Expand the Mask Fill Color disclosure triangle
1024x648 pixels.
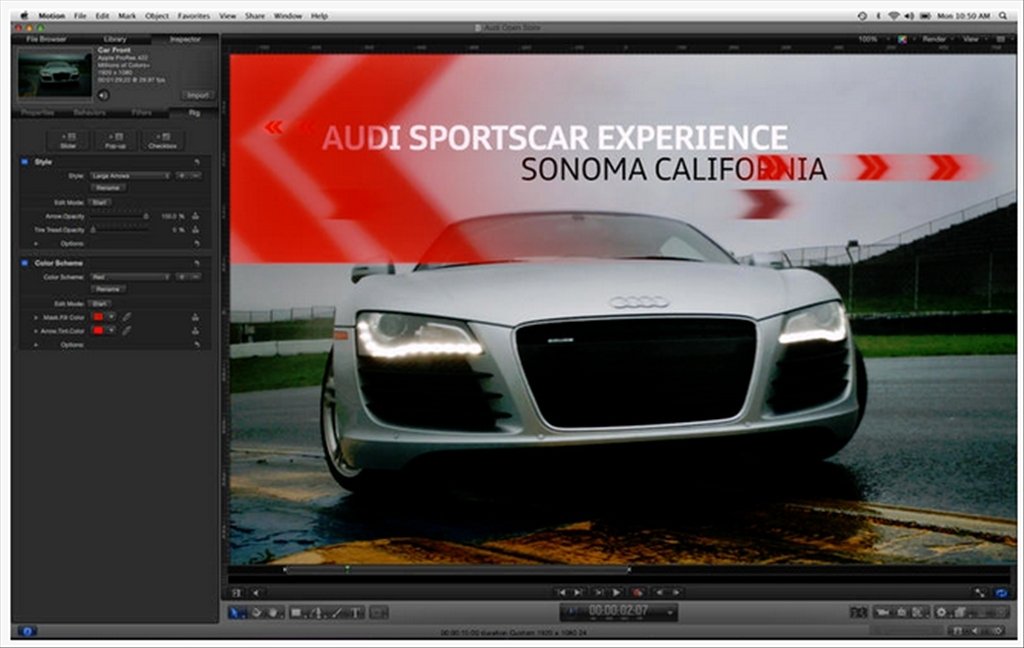pyautogui.click(x=36, y=317)
